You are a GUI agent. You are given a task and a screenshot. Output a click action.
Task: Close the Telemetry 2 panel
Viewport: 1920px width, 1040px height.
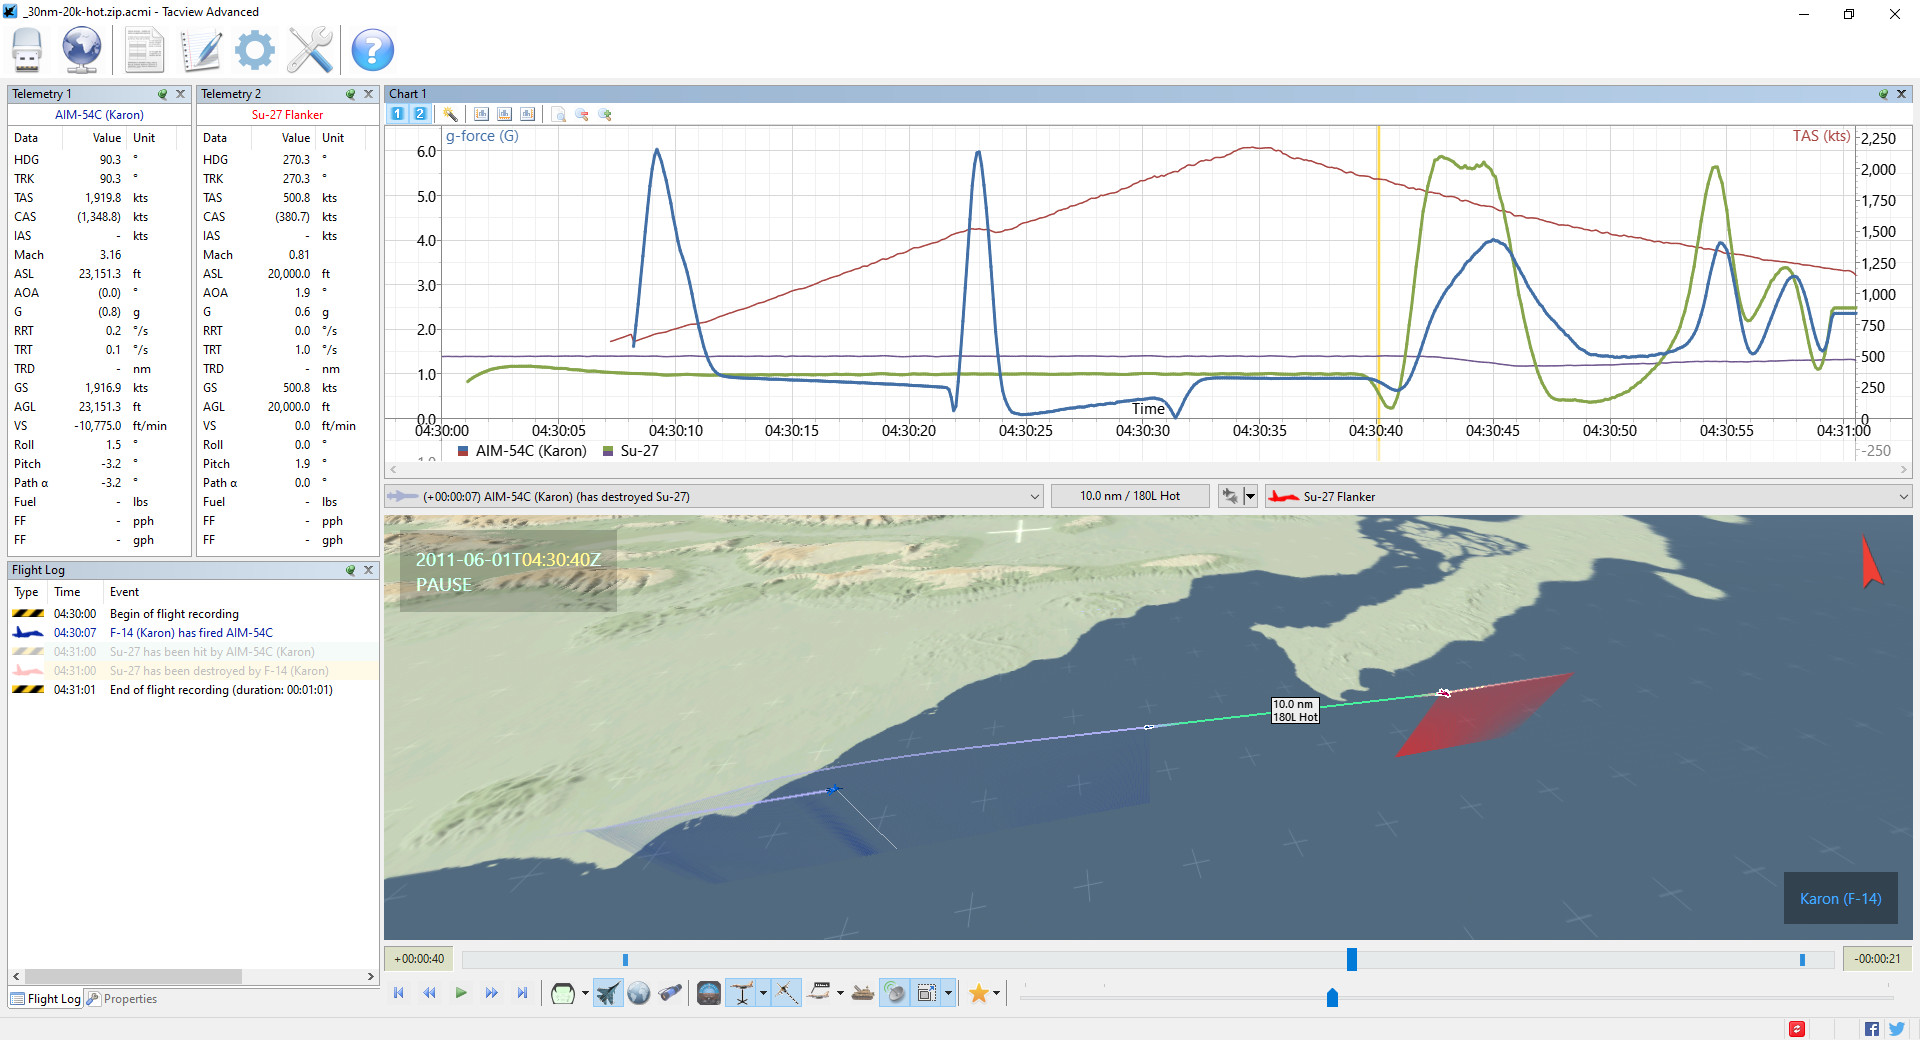pos(368,94)
